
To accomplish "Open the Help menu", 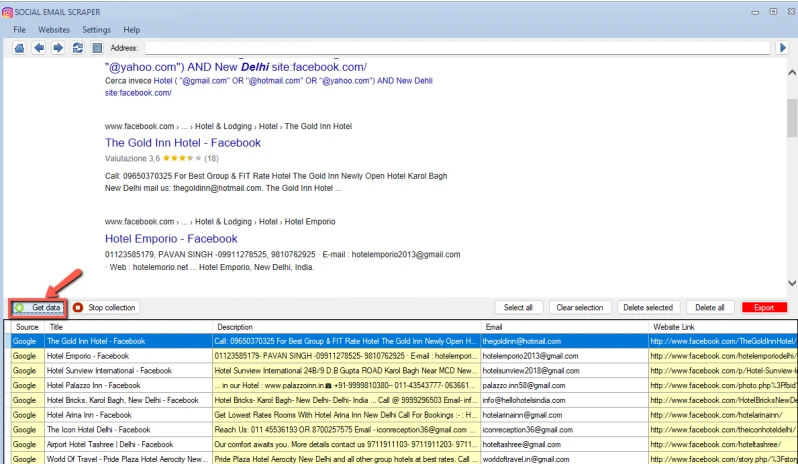I will [131, 30].
